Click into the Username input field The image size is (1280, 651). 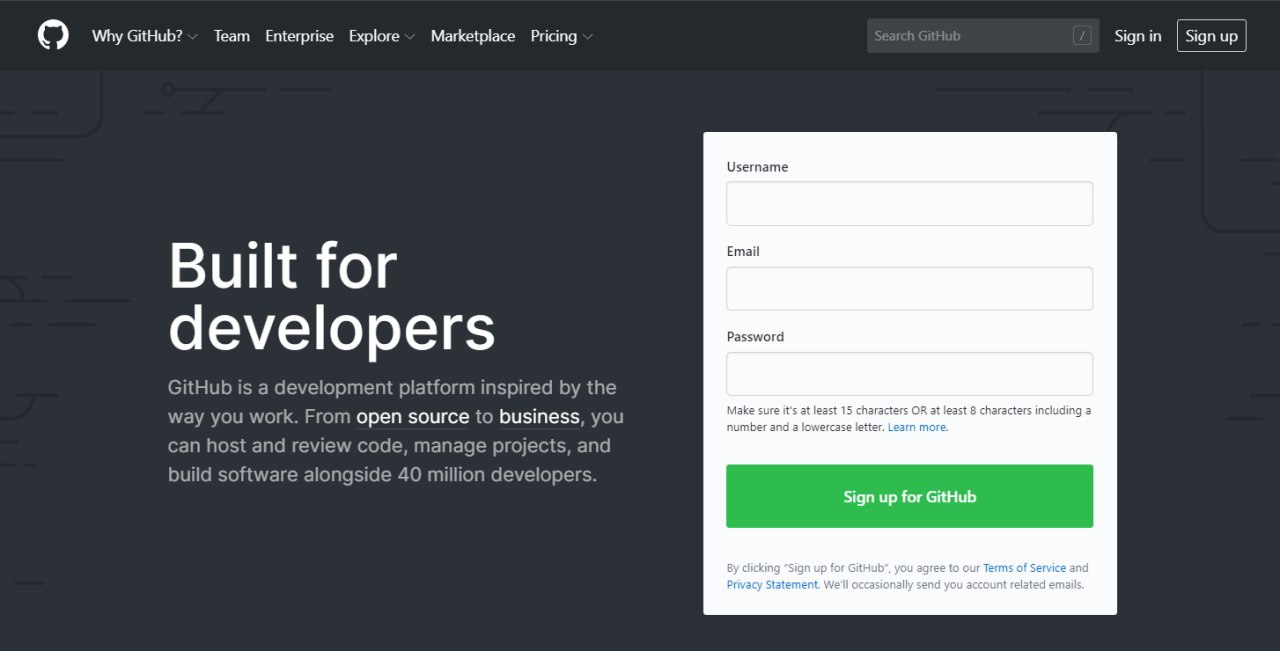point(909,204)
